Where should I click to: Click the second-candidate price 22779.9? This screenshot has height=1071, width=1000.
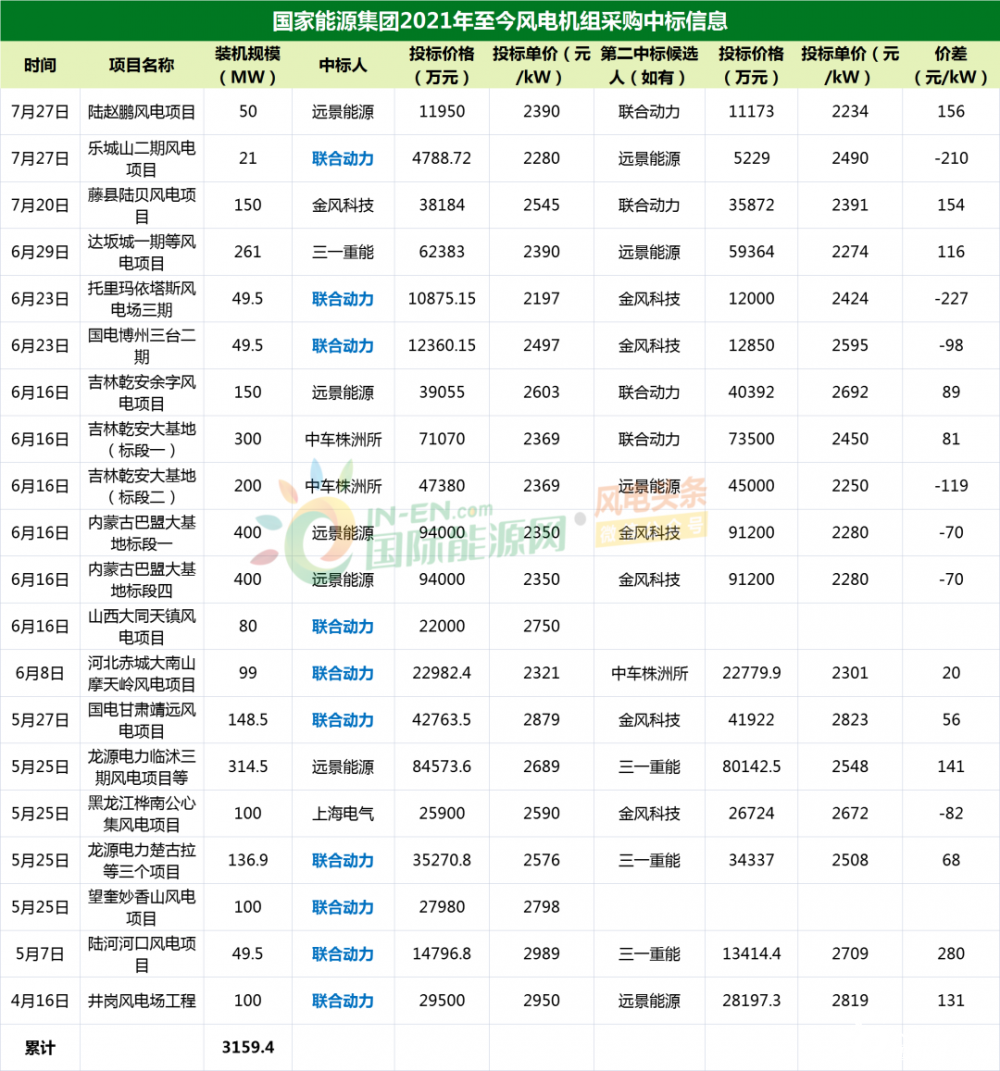coord(751,673)
